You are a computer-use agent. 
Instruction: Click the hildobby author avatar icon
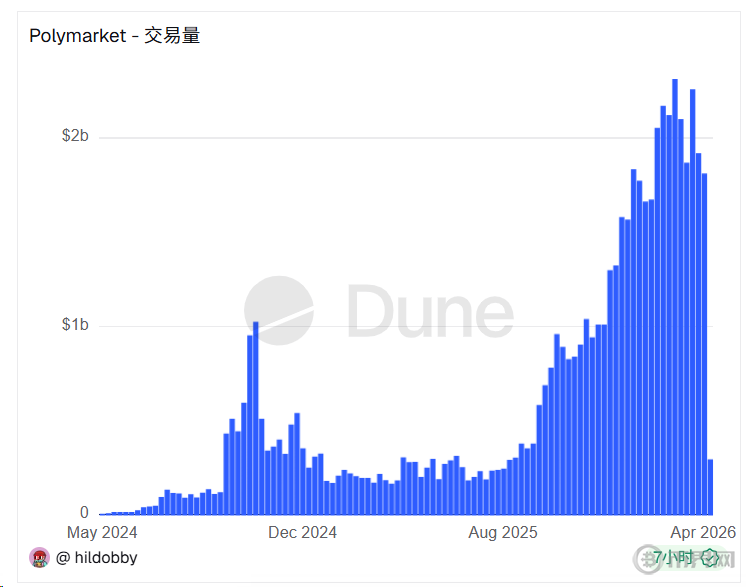point(39,558)
